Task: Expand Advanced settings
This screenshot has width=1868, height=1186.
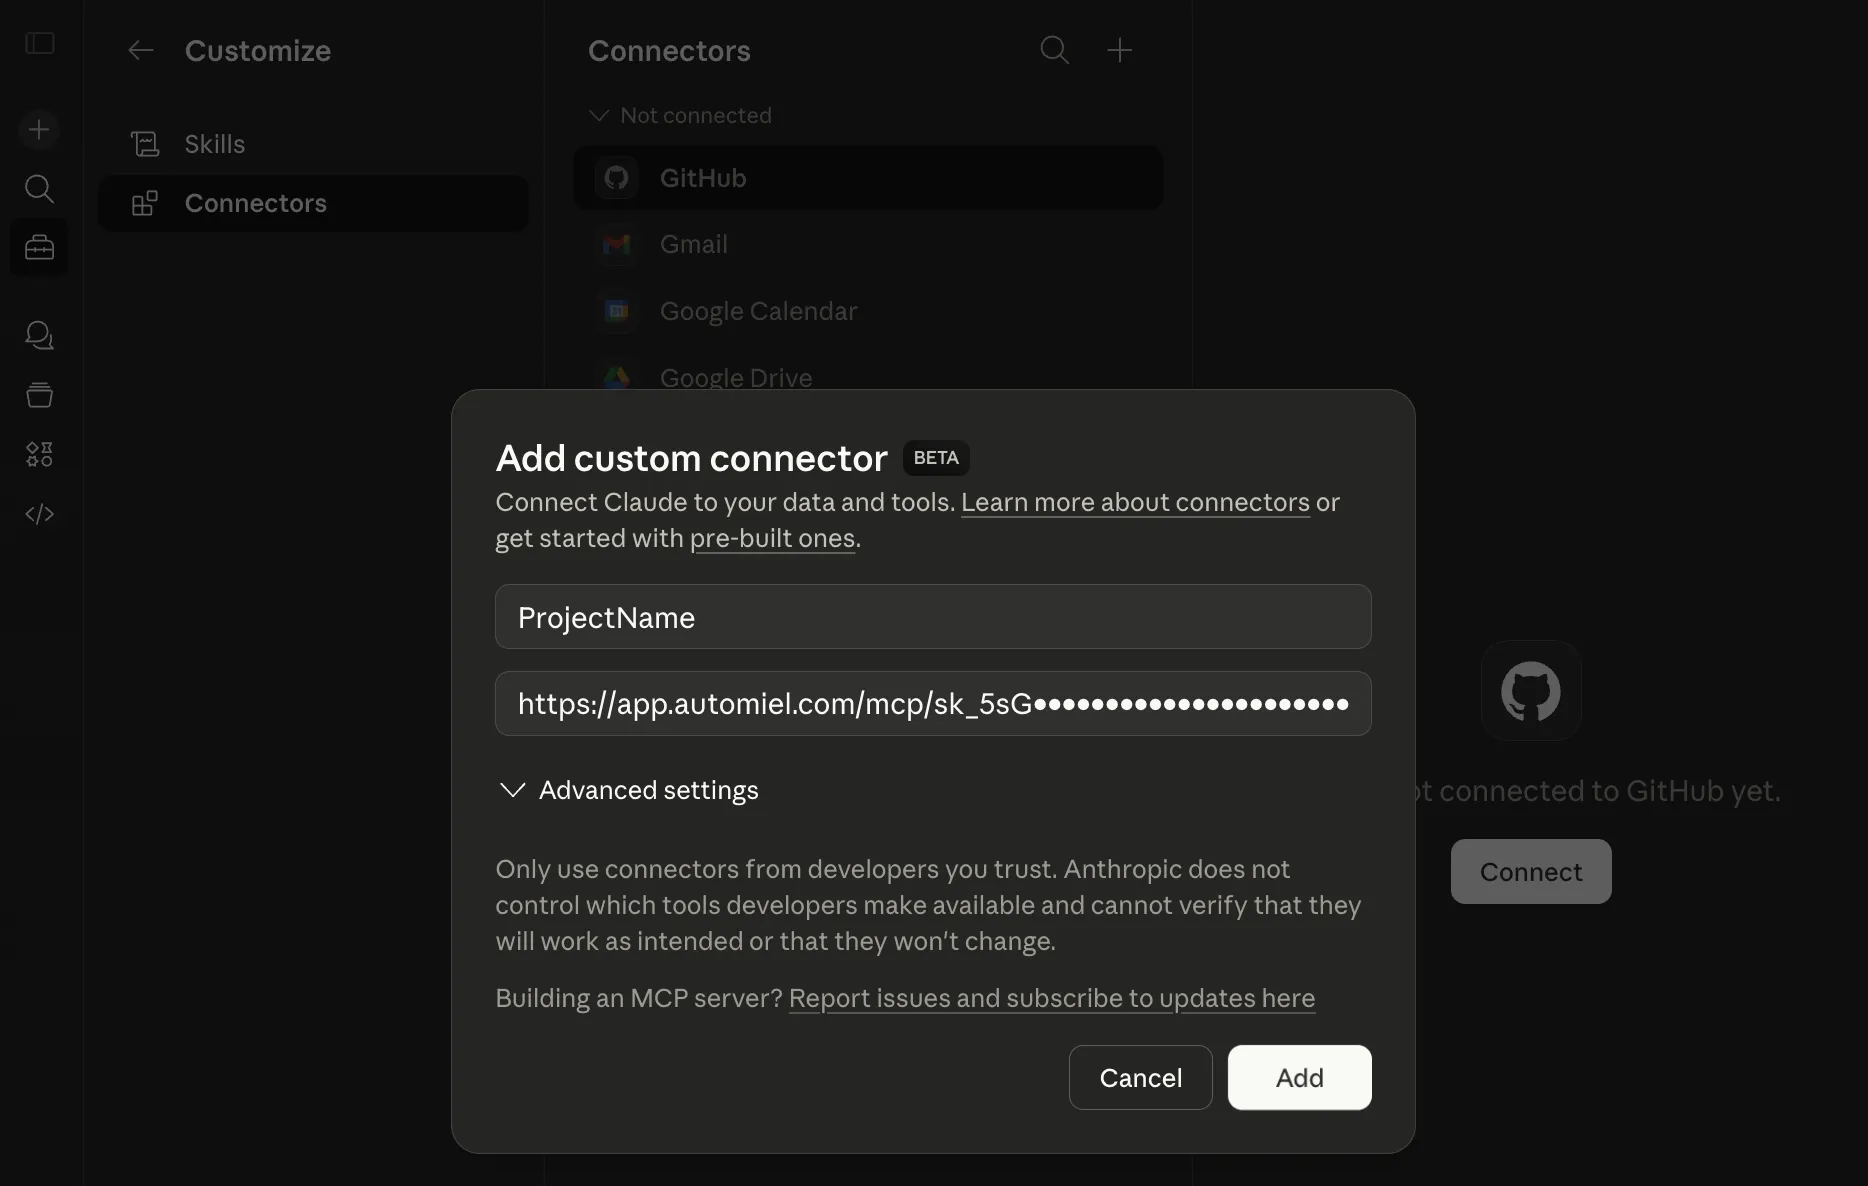Action: click(627, 790)
